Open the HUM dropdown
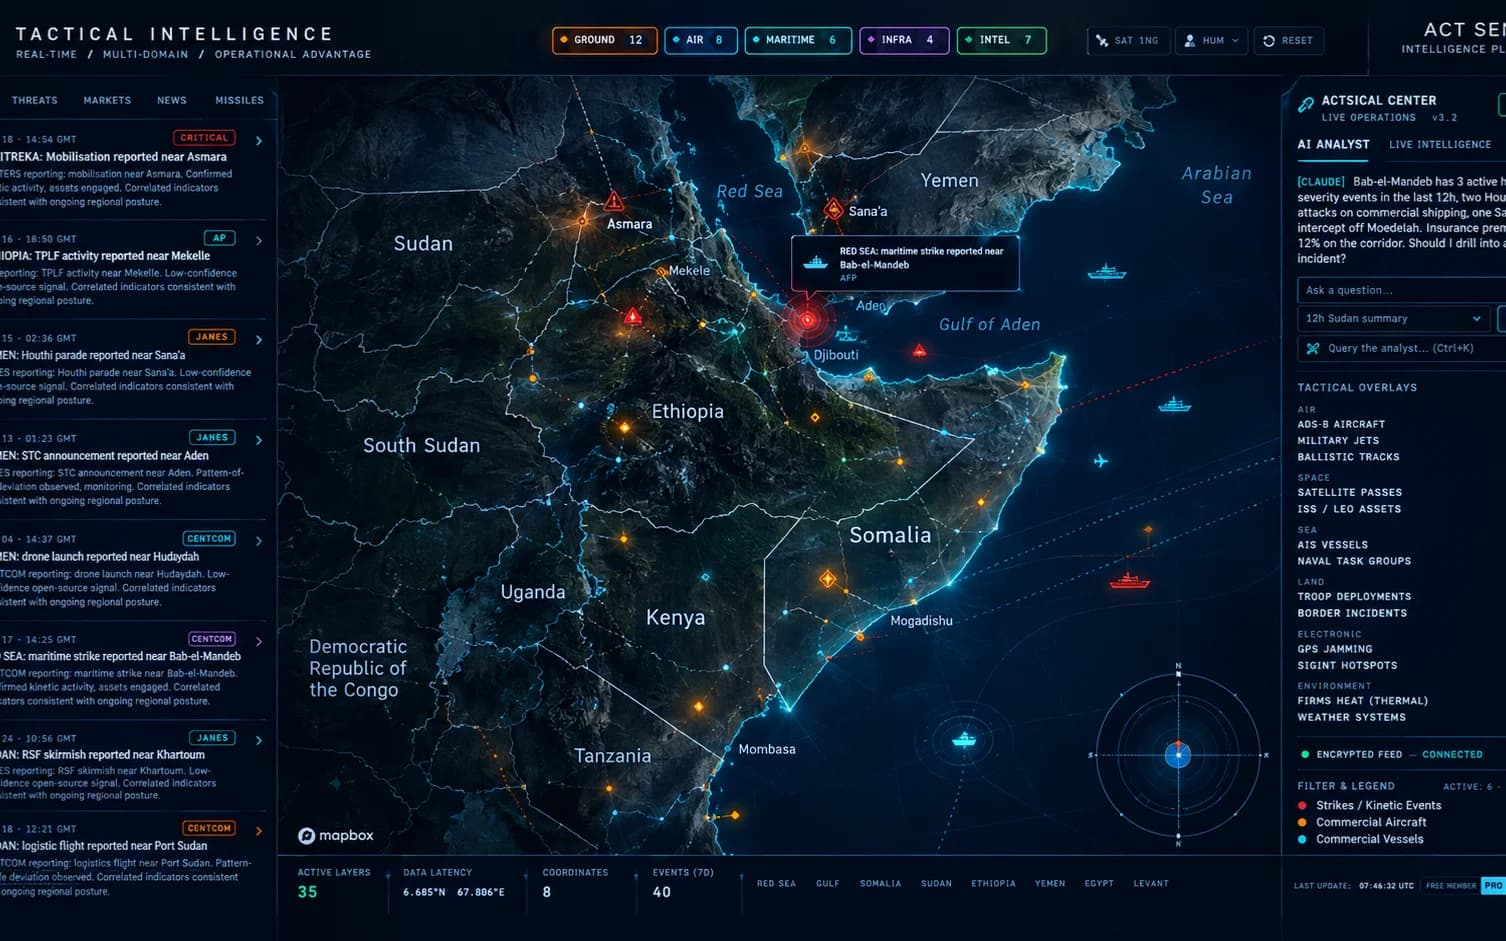 coord(1211,40)
